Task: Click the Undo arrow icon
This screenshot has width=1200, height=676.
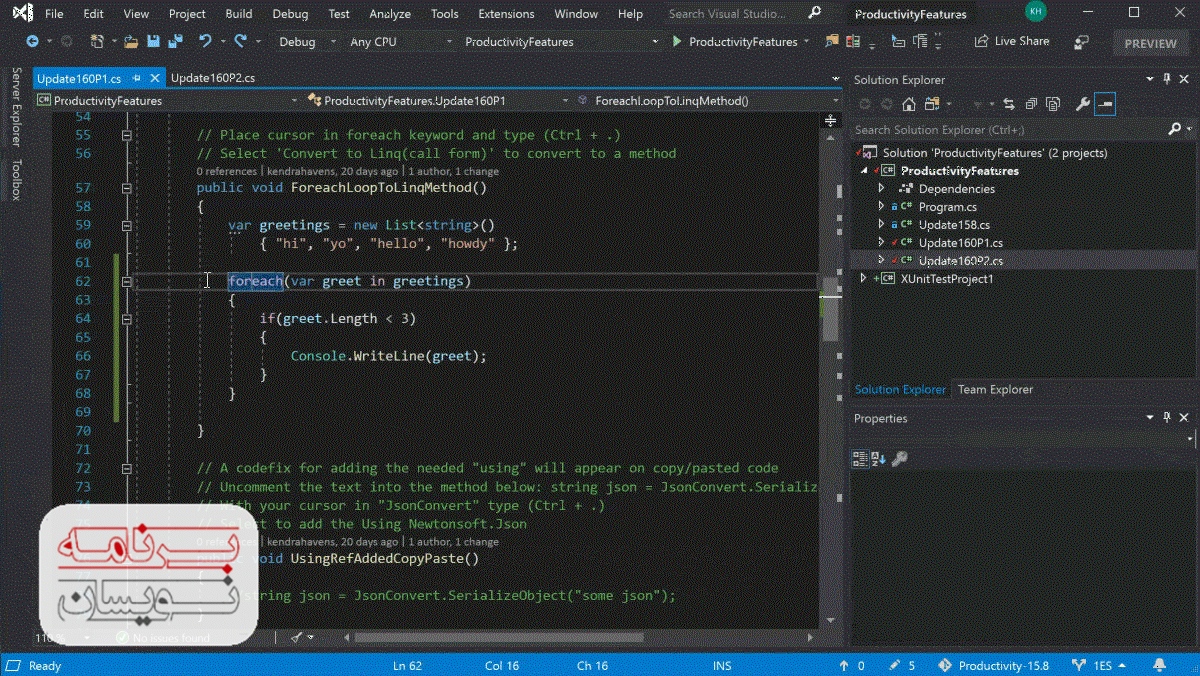Action: 205,42
